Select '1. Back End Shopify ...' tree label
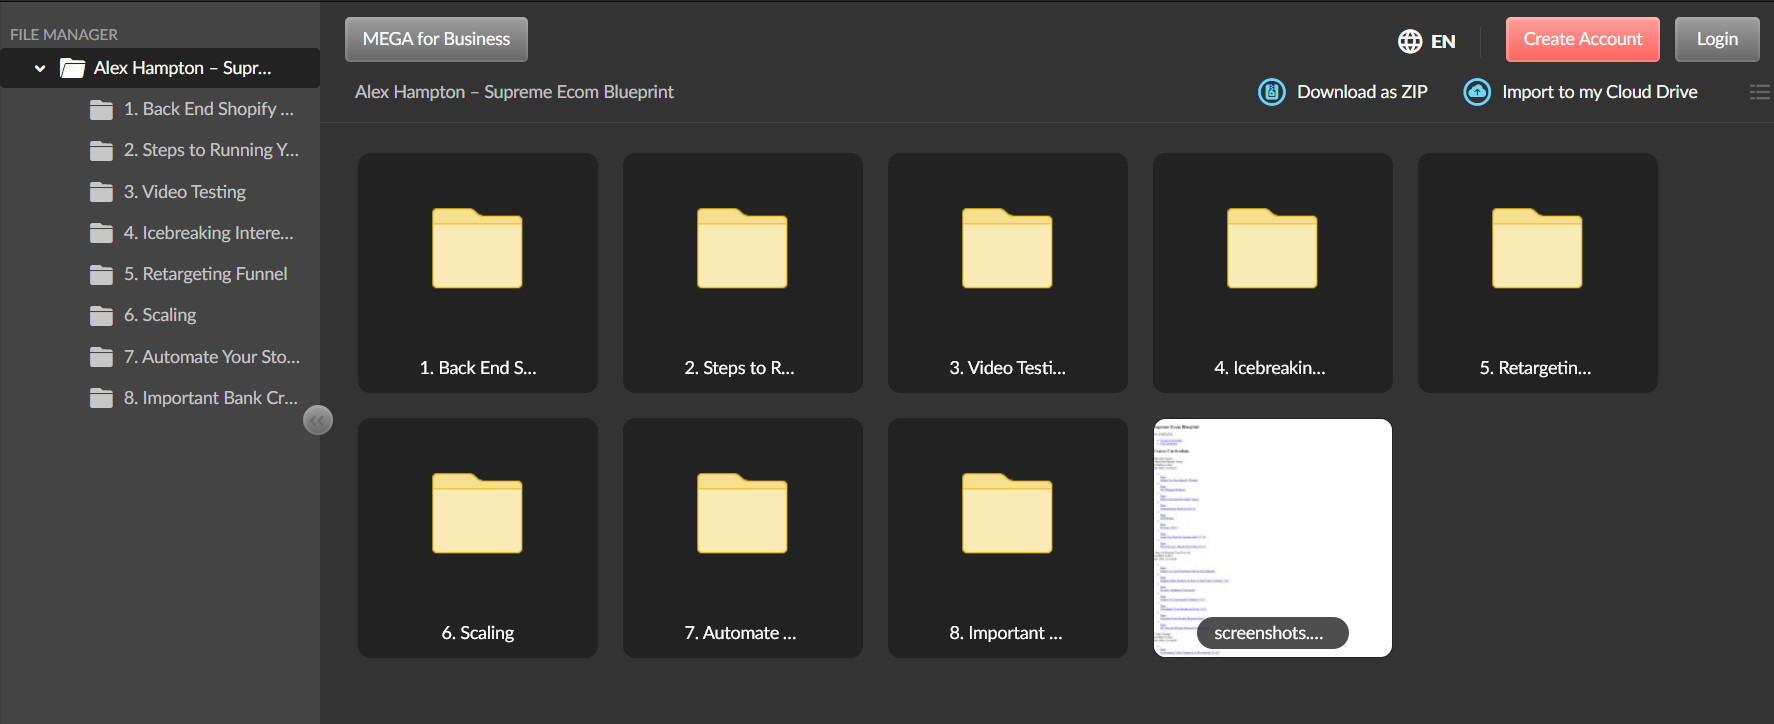 209,109
